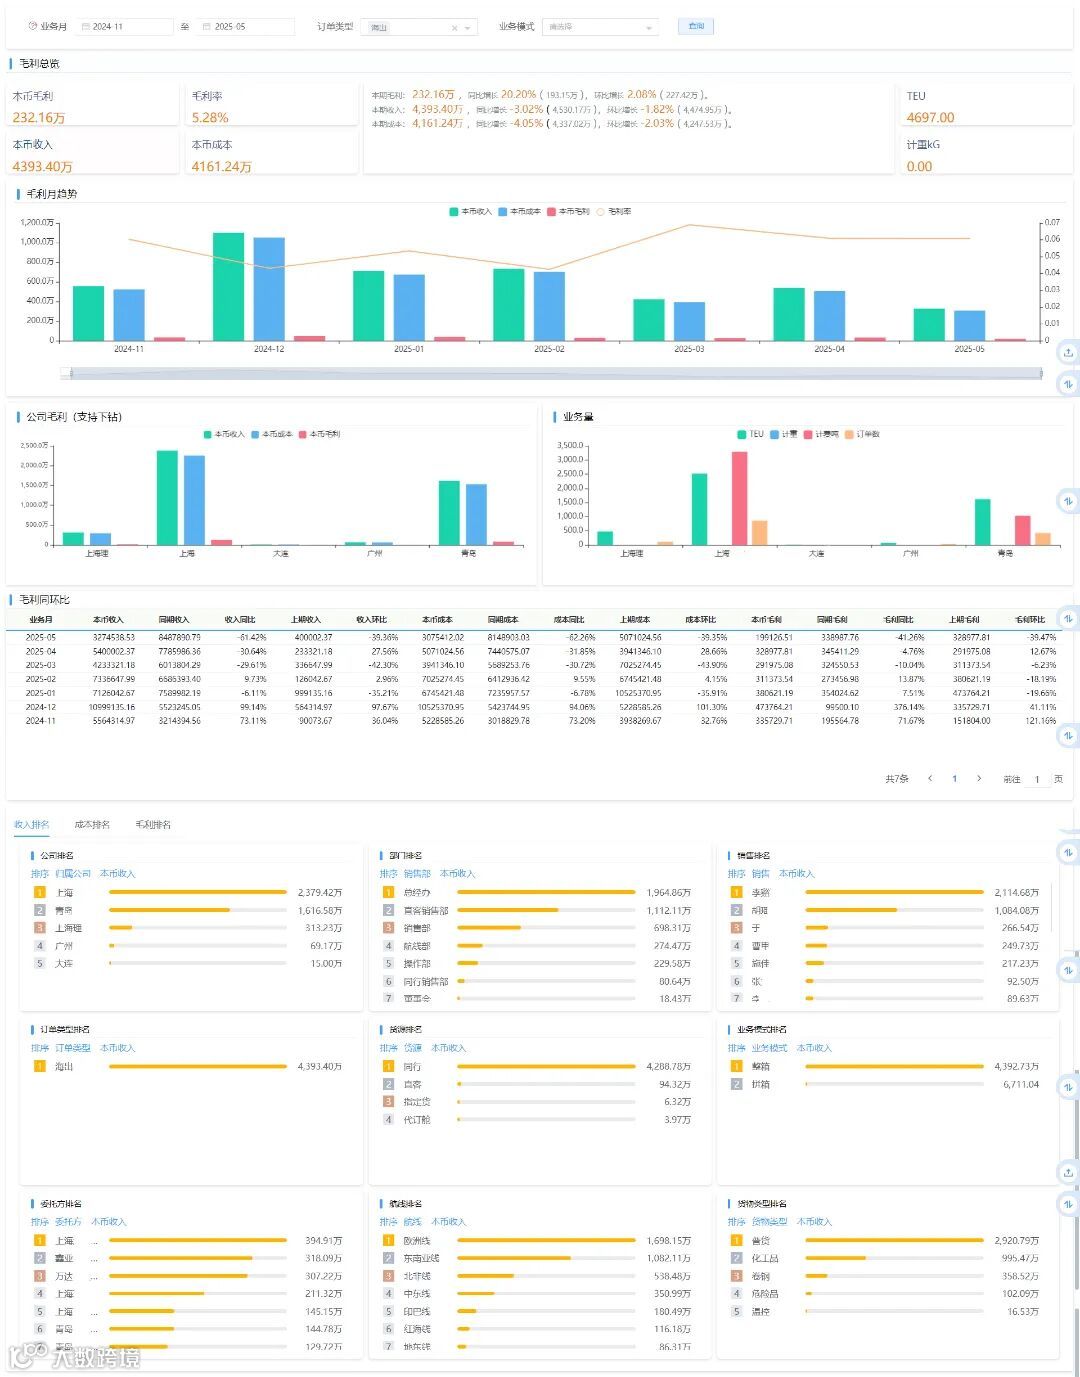Viewport: 1080px width, 1377px height.
Task: Click 归属公司 header in 公司排名 panel
Action: [x=73, y=874]
